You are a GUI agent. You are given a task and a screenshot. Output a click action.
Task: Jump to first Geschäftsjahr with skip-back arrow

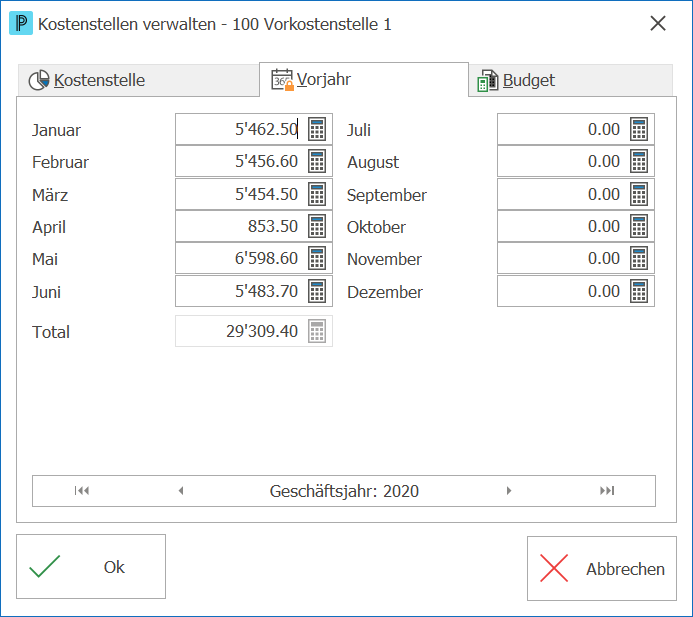pyautogui.click(x=82, y=491)
